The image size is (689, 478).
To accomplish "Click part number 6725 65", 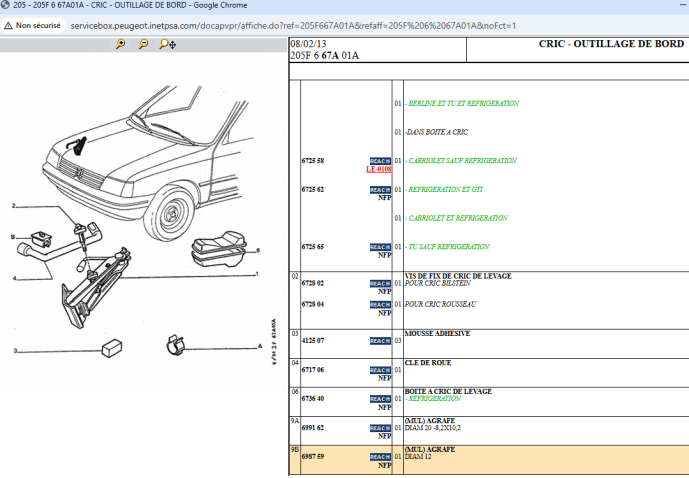I will pyautogui.click(x=313, y=246).
